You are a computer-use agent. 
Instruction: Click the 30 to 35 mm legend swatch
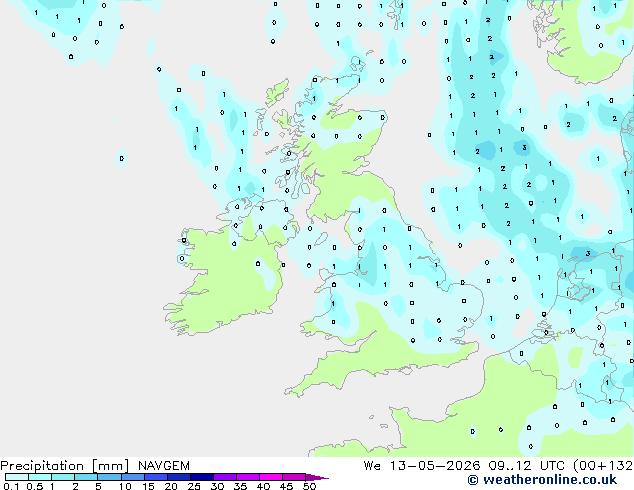pyautogui.click(x=224, y=477)
